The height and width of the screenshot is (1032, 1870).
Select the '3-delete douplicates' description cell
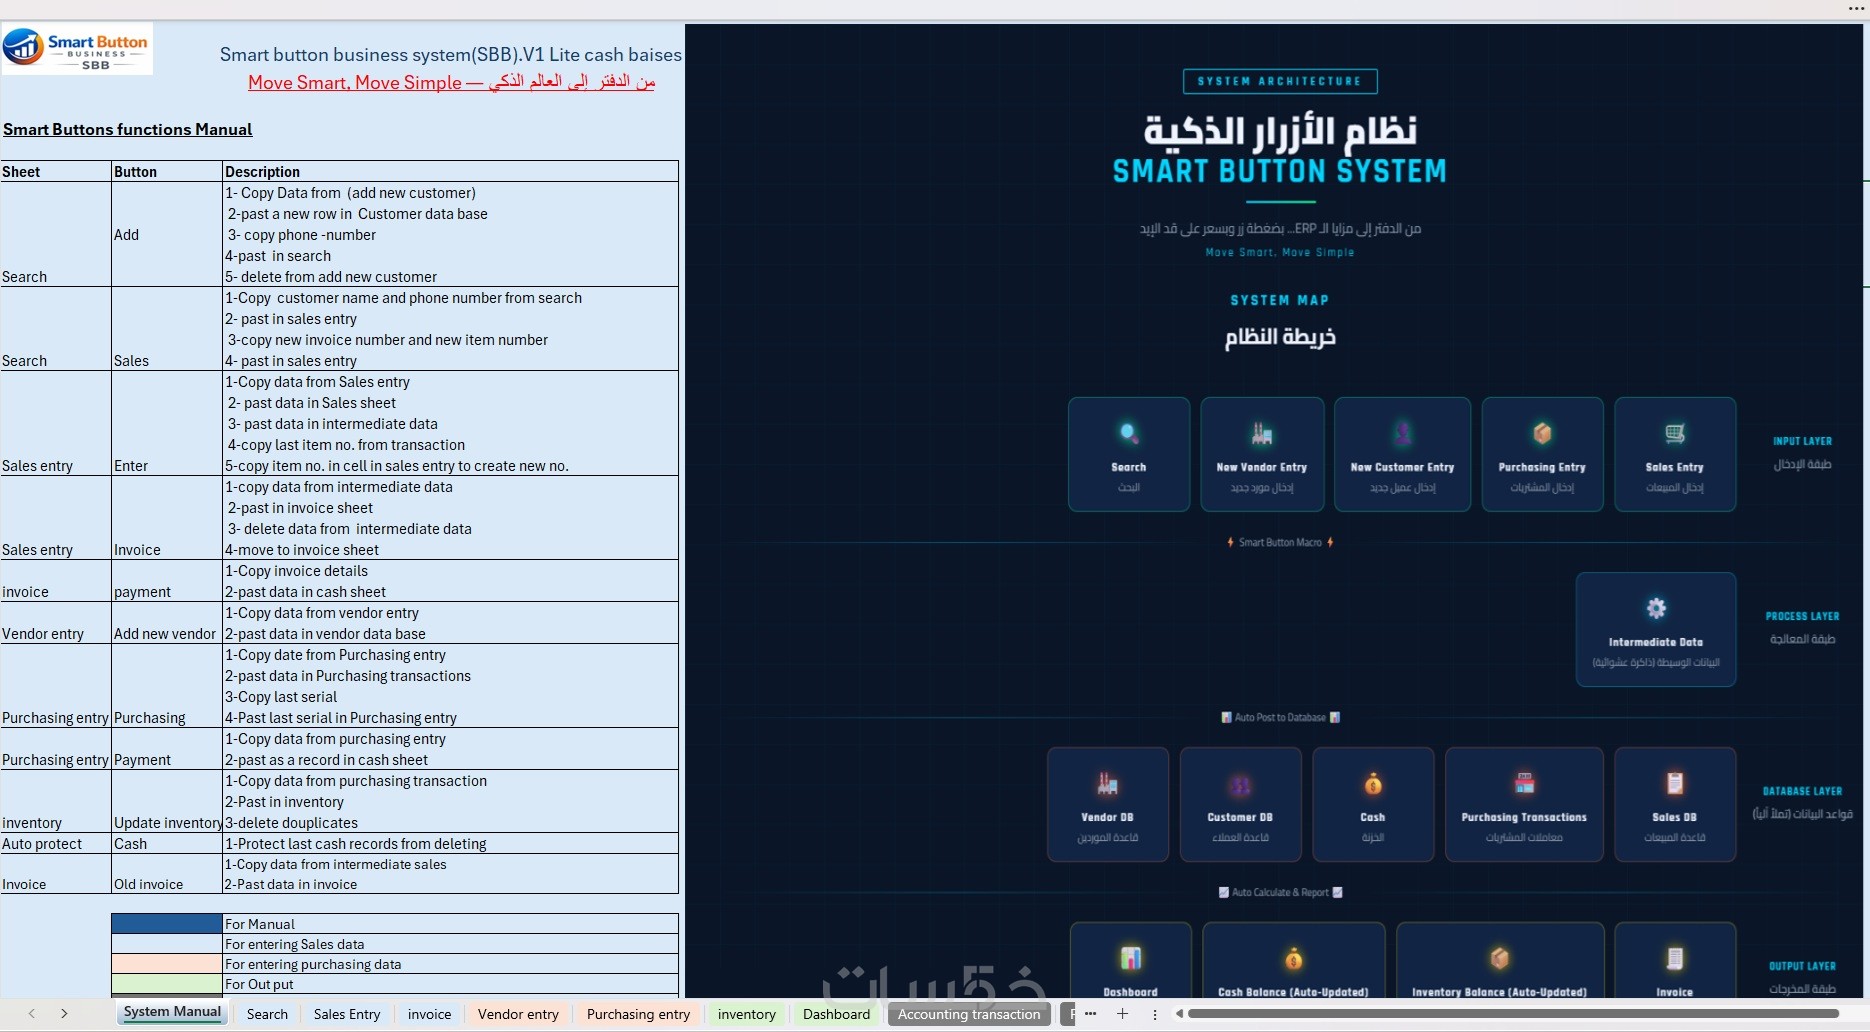click(451, 822)
